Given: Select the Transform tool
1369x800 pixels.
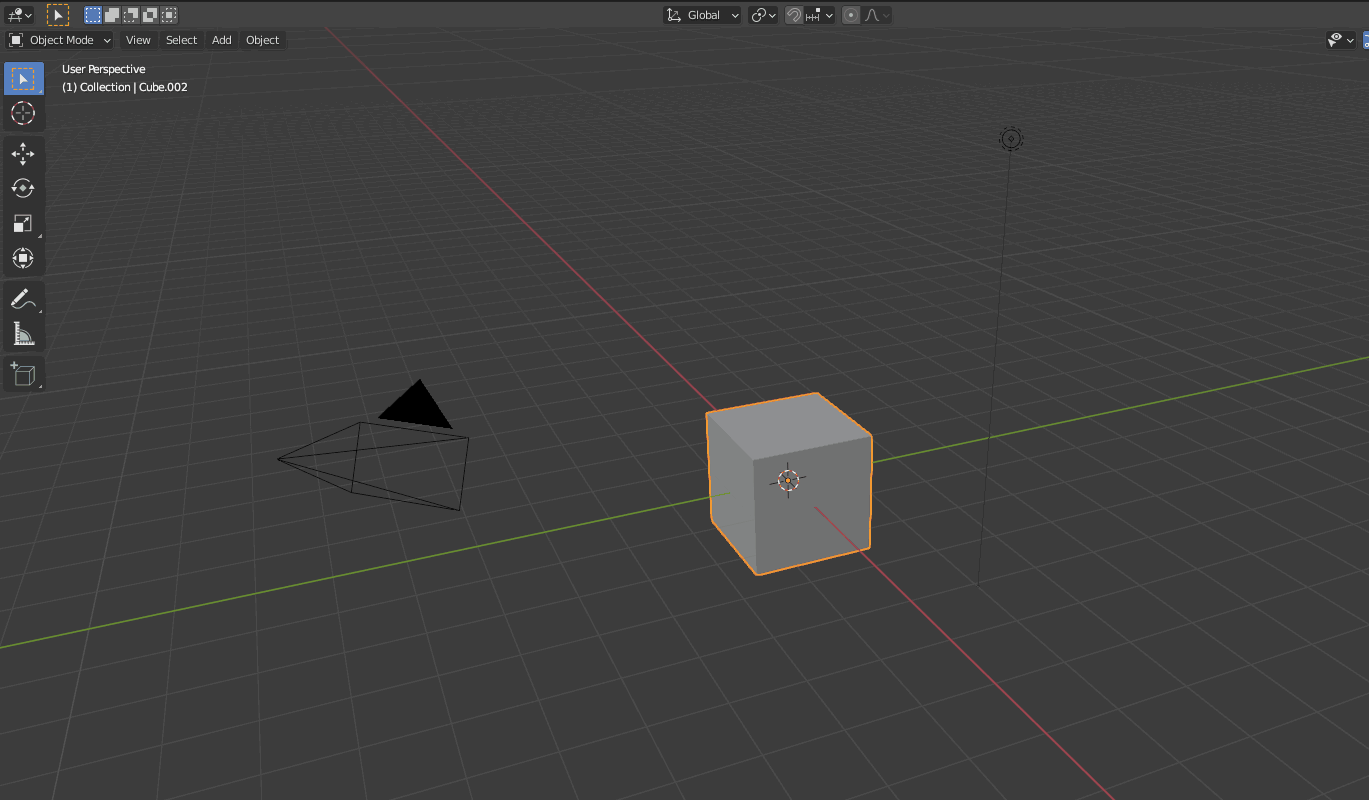Looking at the screenshot, I should click(x=23, y=257).
